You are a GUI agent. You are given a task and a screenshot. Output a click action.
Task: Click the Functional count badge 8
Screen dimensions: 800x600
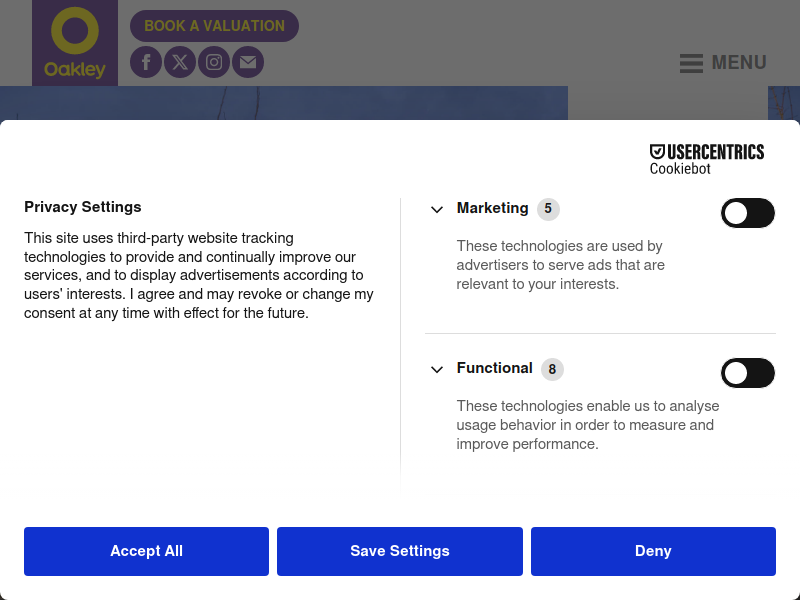click(552, 369)
